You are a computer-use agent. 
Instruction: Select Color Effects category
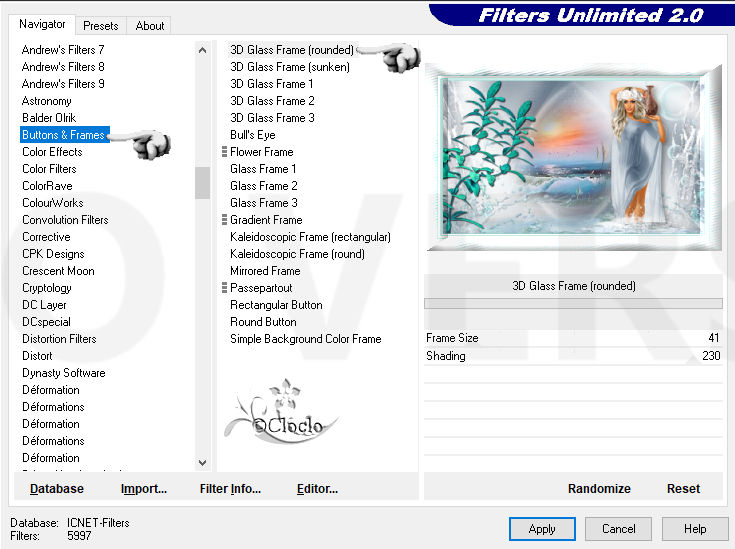point(52,152)
